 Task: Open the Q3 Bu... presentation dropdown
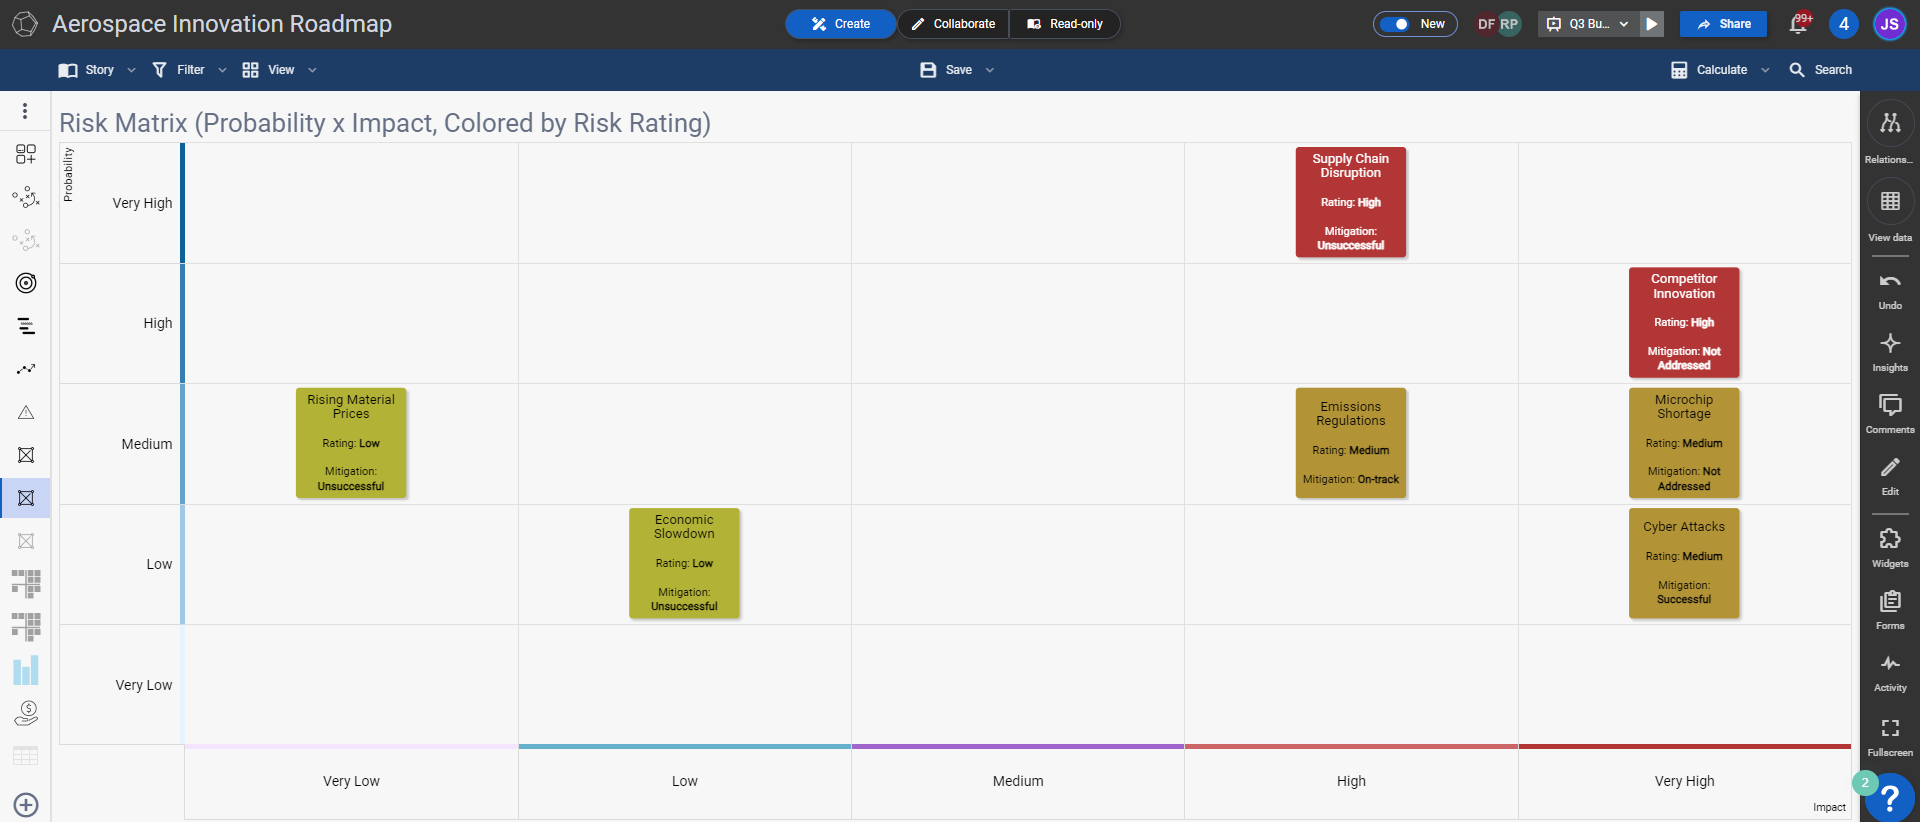click(1589, 24)
